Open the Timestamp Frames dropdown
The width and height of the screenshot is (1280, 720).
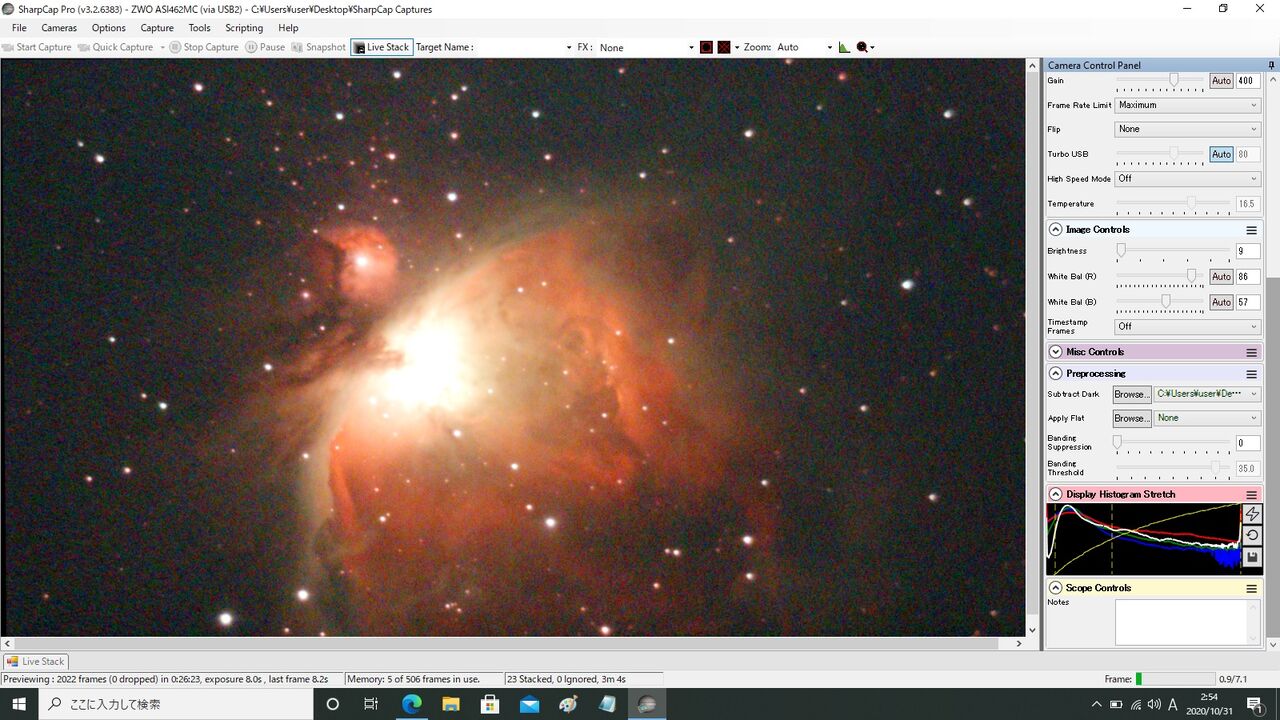point(1187,327)
